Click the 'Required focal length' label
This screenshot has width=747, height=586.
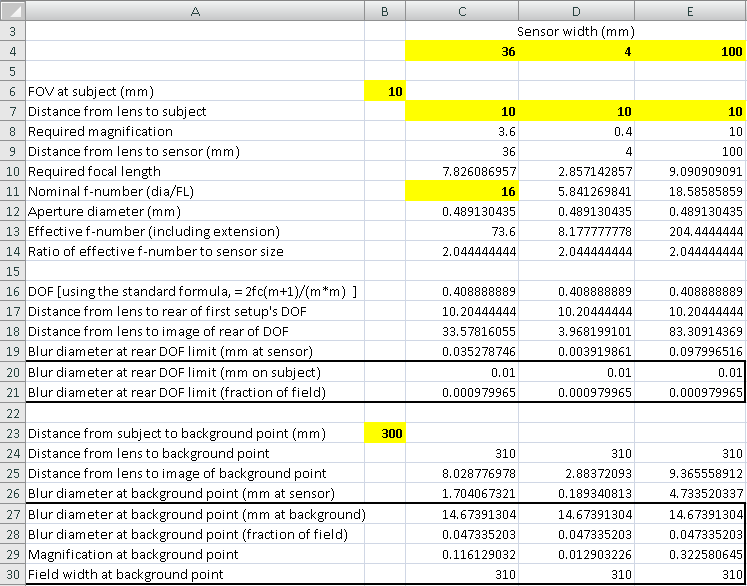tap(94, 172)
